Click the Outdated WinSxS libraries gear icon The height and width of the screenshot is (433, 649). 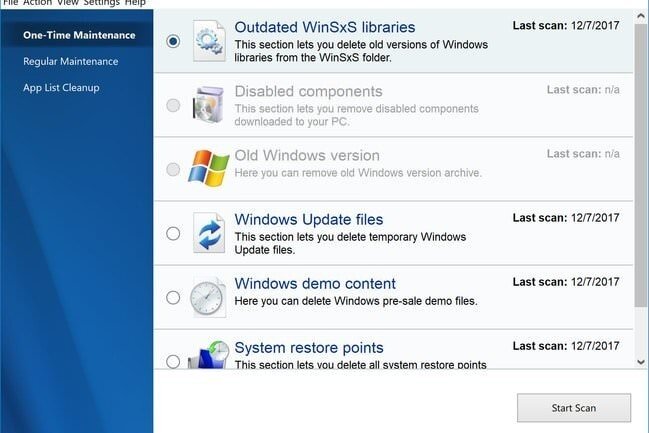pyautogui.click(x=209, y=41)
